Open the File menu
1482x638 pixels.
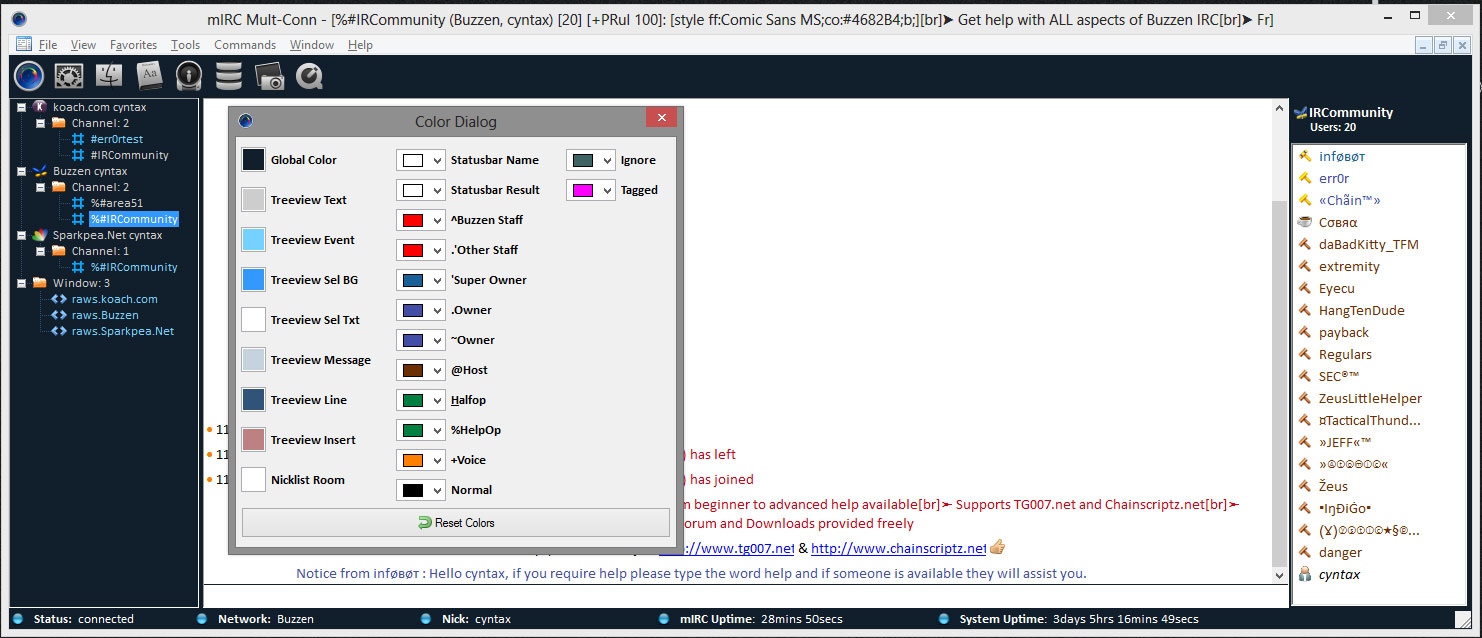48,45
